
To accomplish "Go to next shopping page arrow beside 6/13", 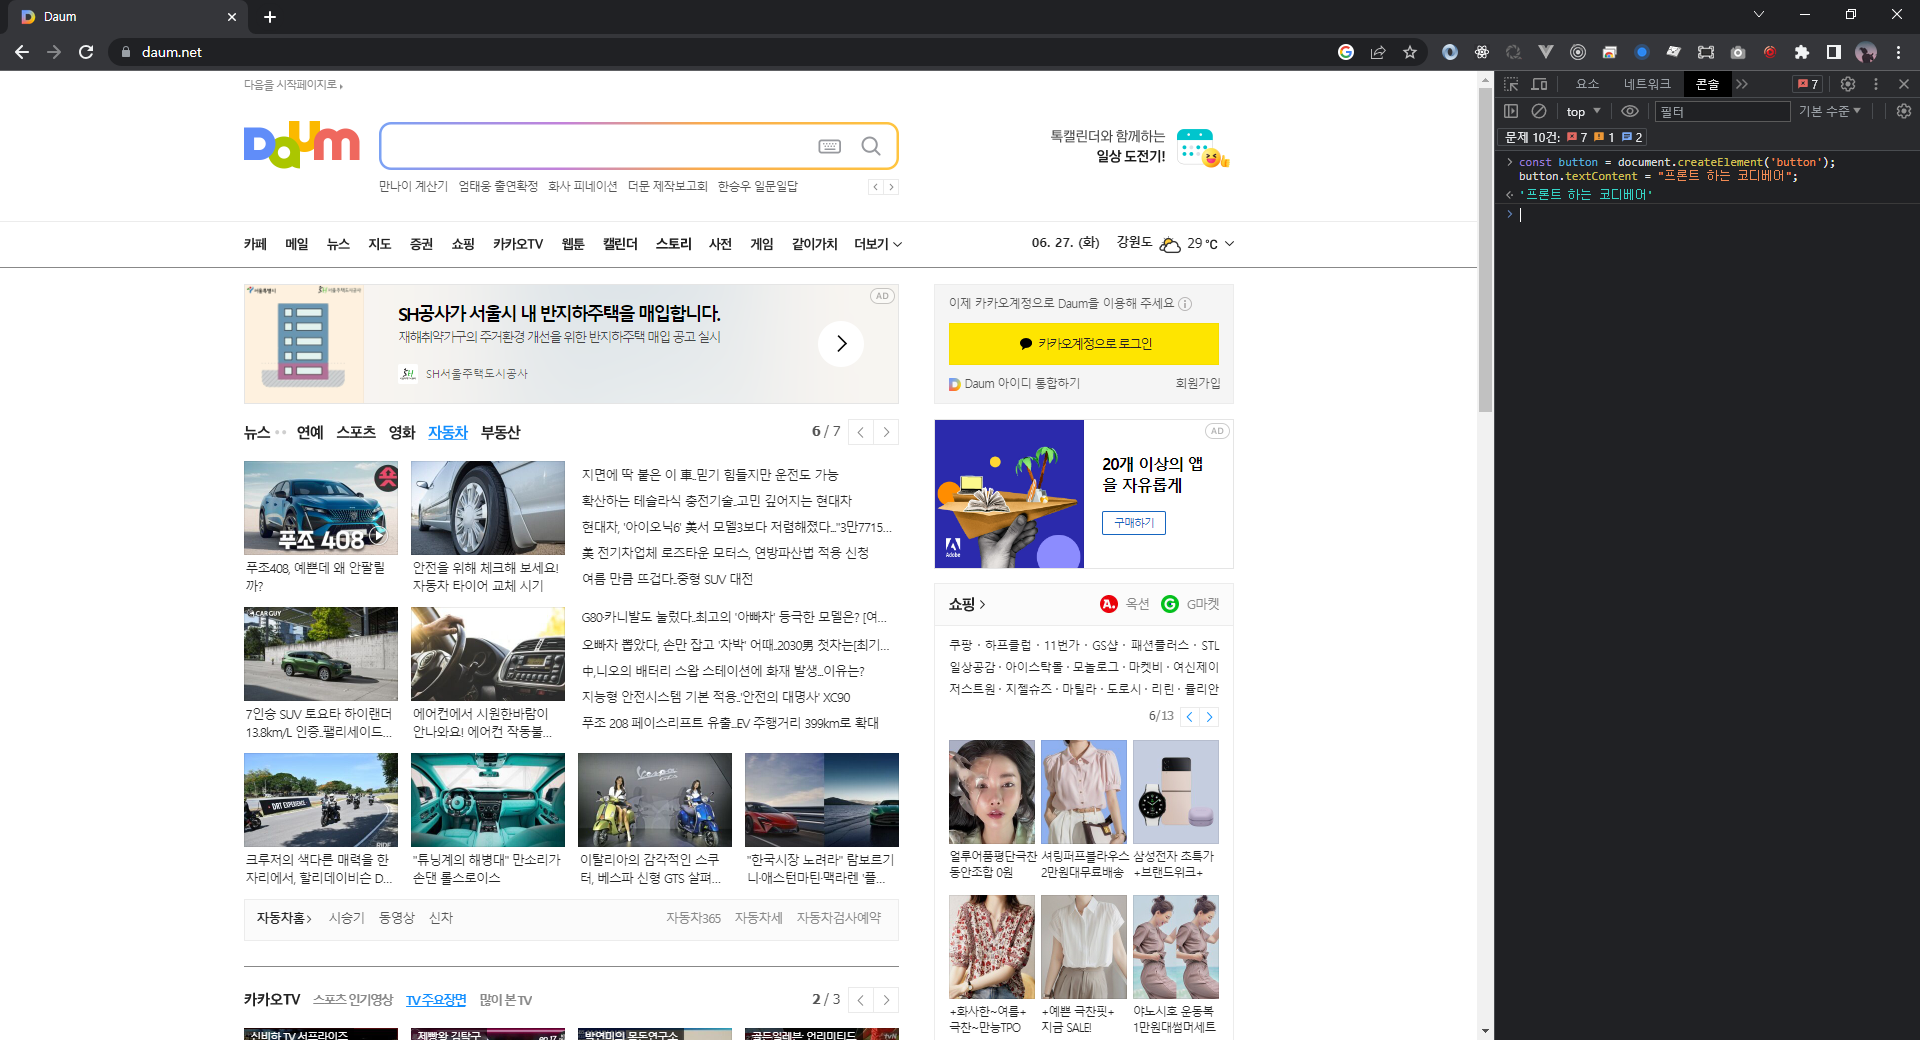I will click(1209, 717).
